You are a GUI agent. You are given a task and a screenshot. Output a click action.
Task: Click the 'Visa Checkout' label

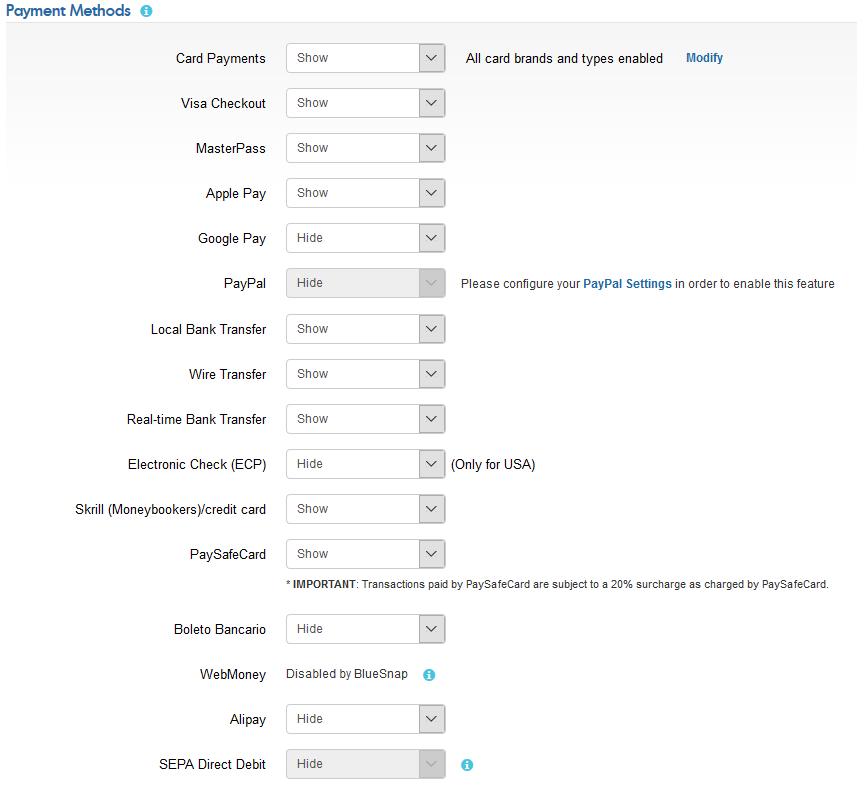[x=224, y=103]
